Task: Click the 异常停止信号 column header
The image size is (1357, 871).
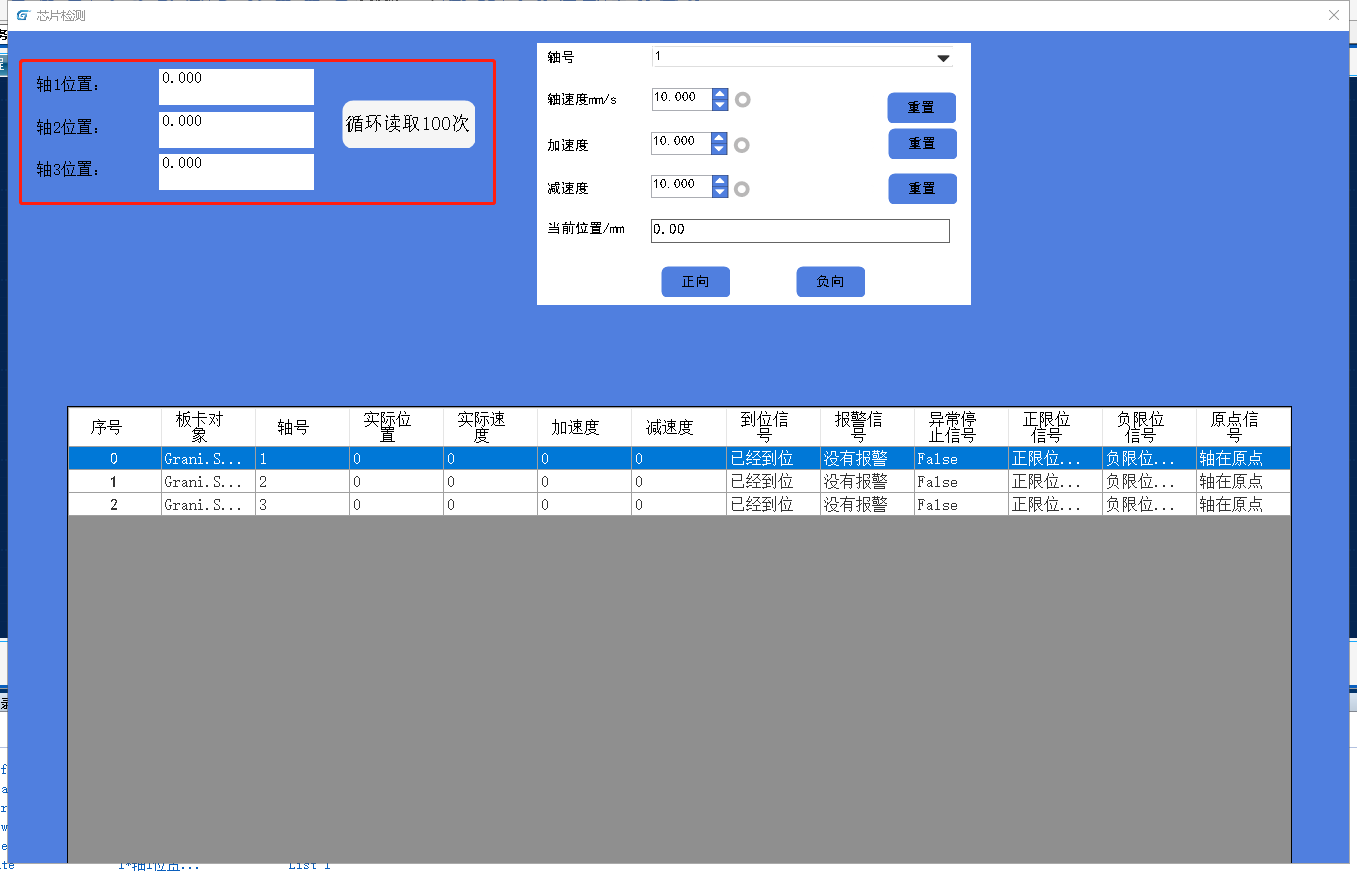Action: [x=961, y=427]
